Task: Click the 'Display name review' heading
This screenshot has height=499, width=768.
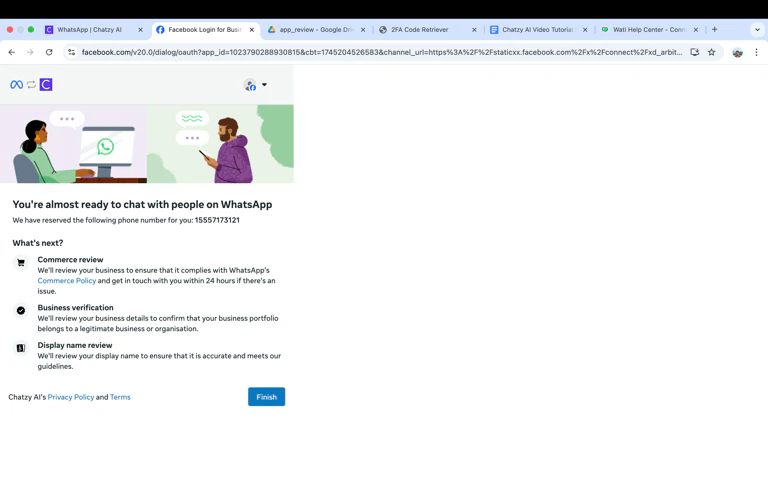Action: 75,345
